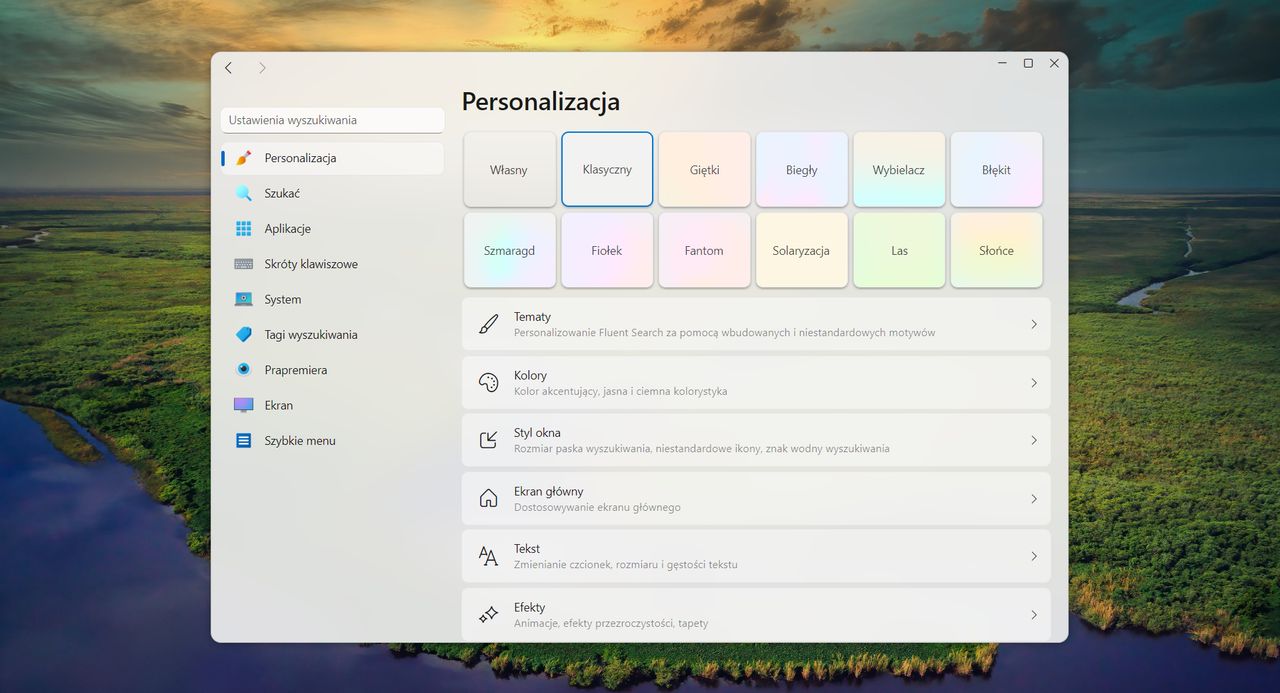
Task: Click the Ekran główny home icon
Action: 488,498
